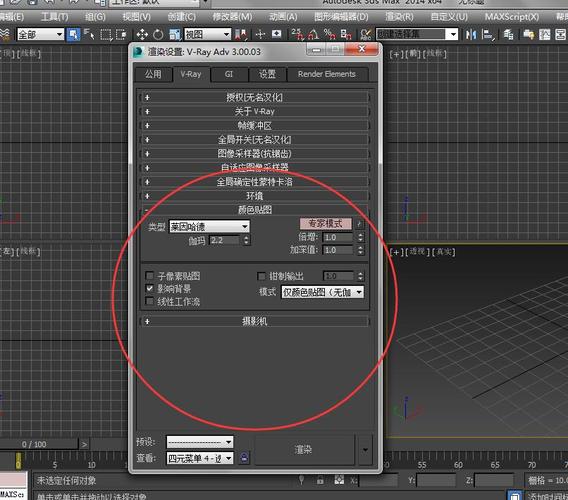Expand the 环境 rollout

coord(254,196)
